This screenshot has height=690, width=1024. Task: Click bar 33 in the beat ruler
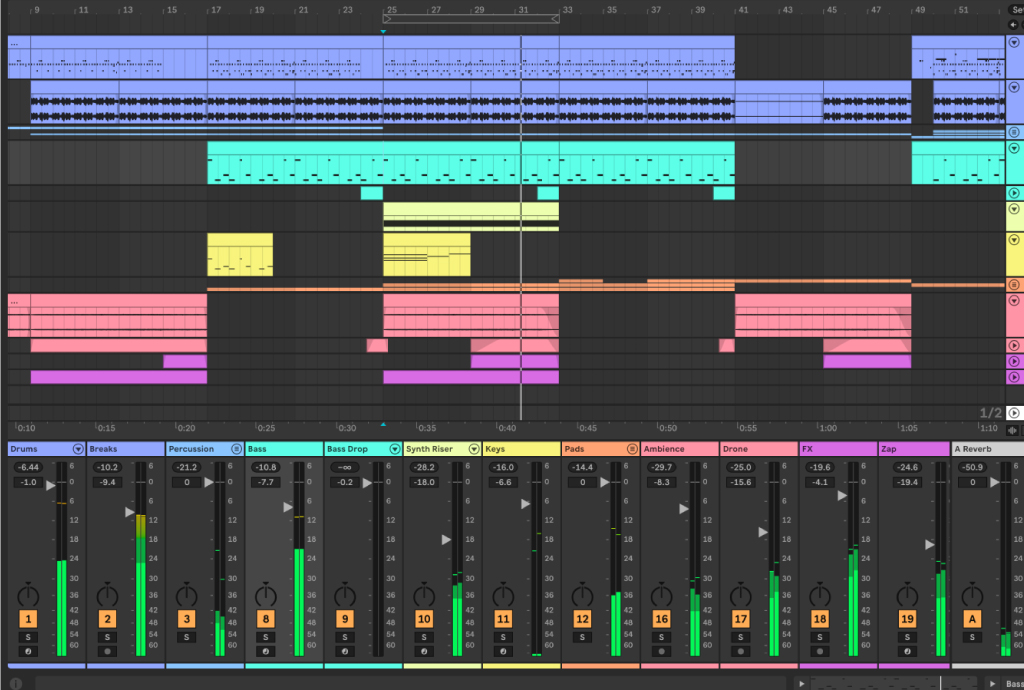click(x=568, y=10)
